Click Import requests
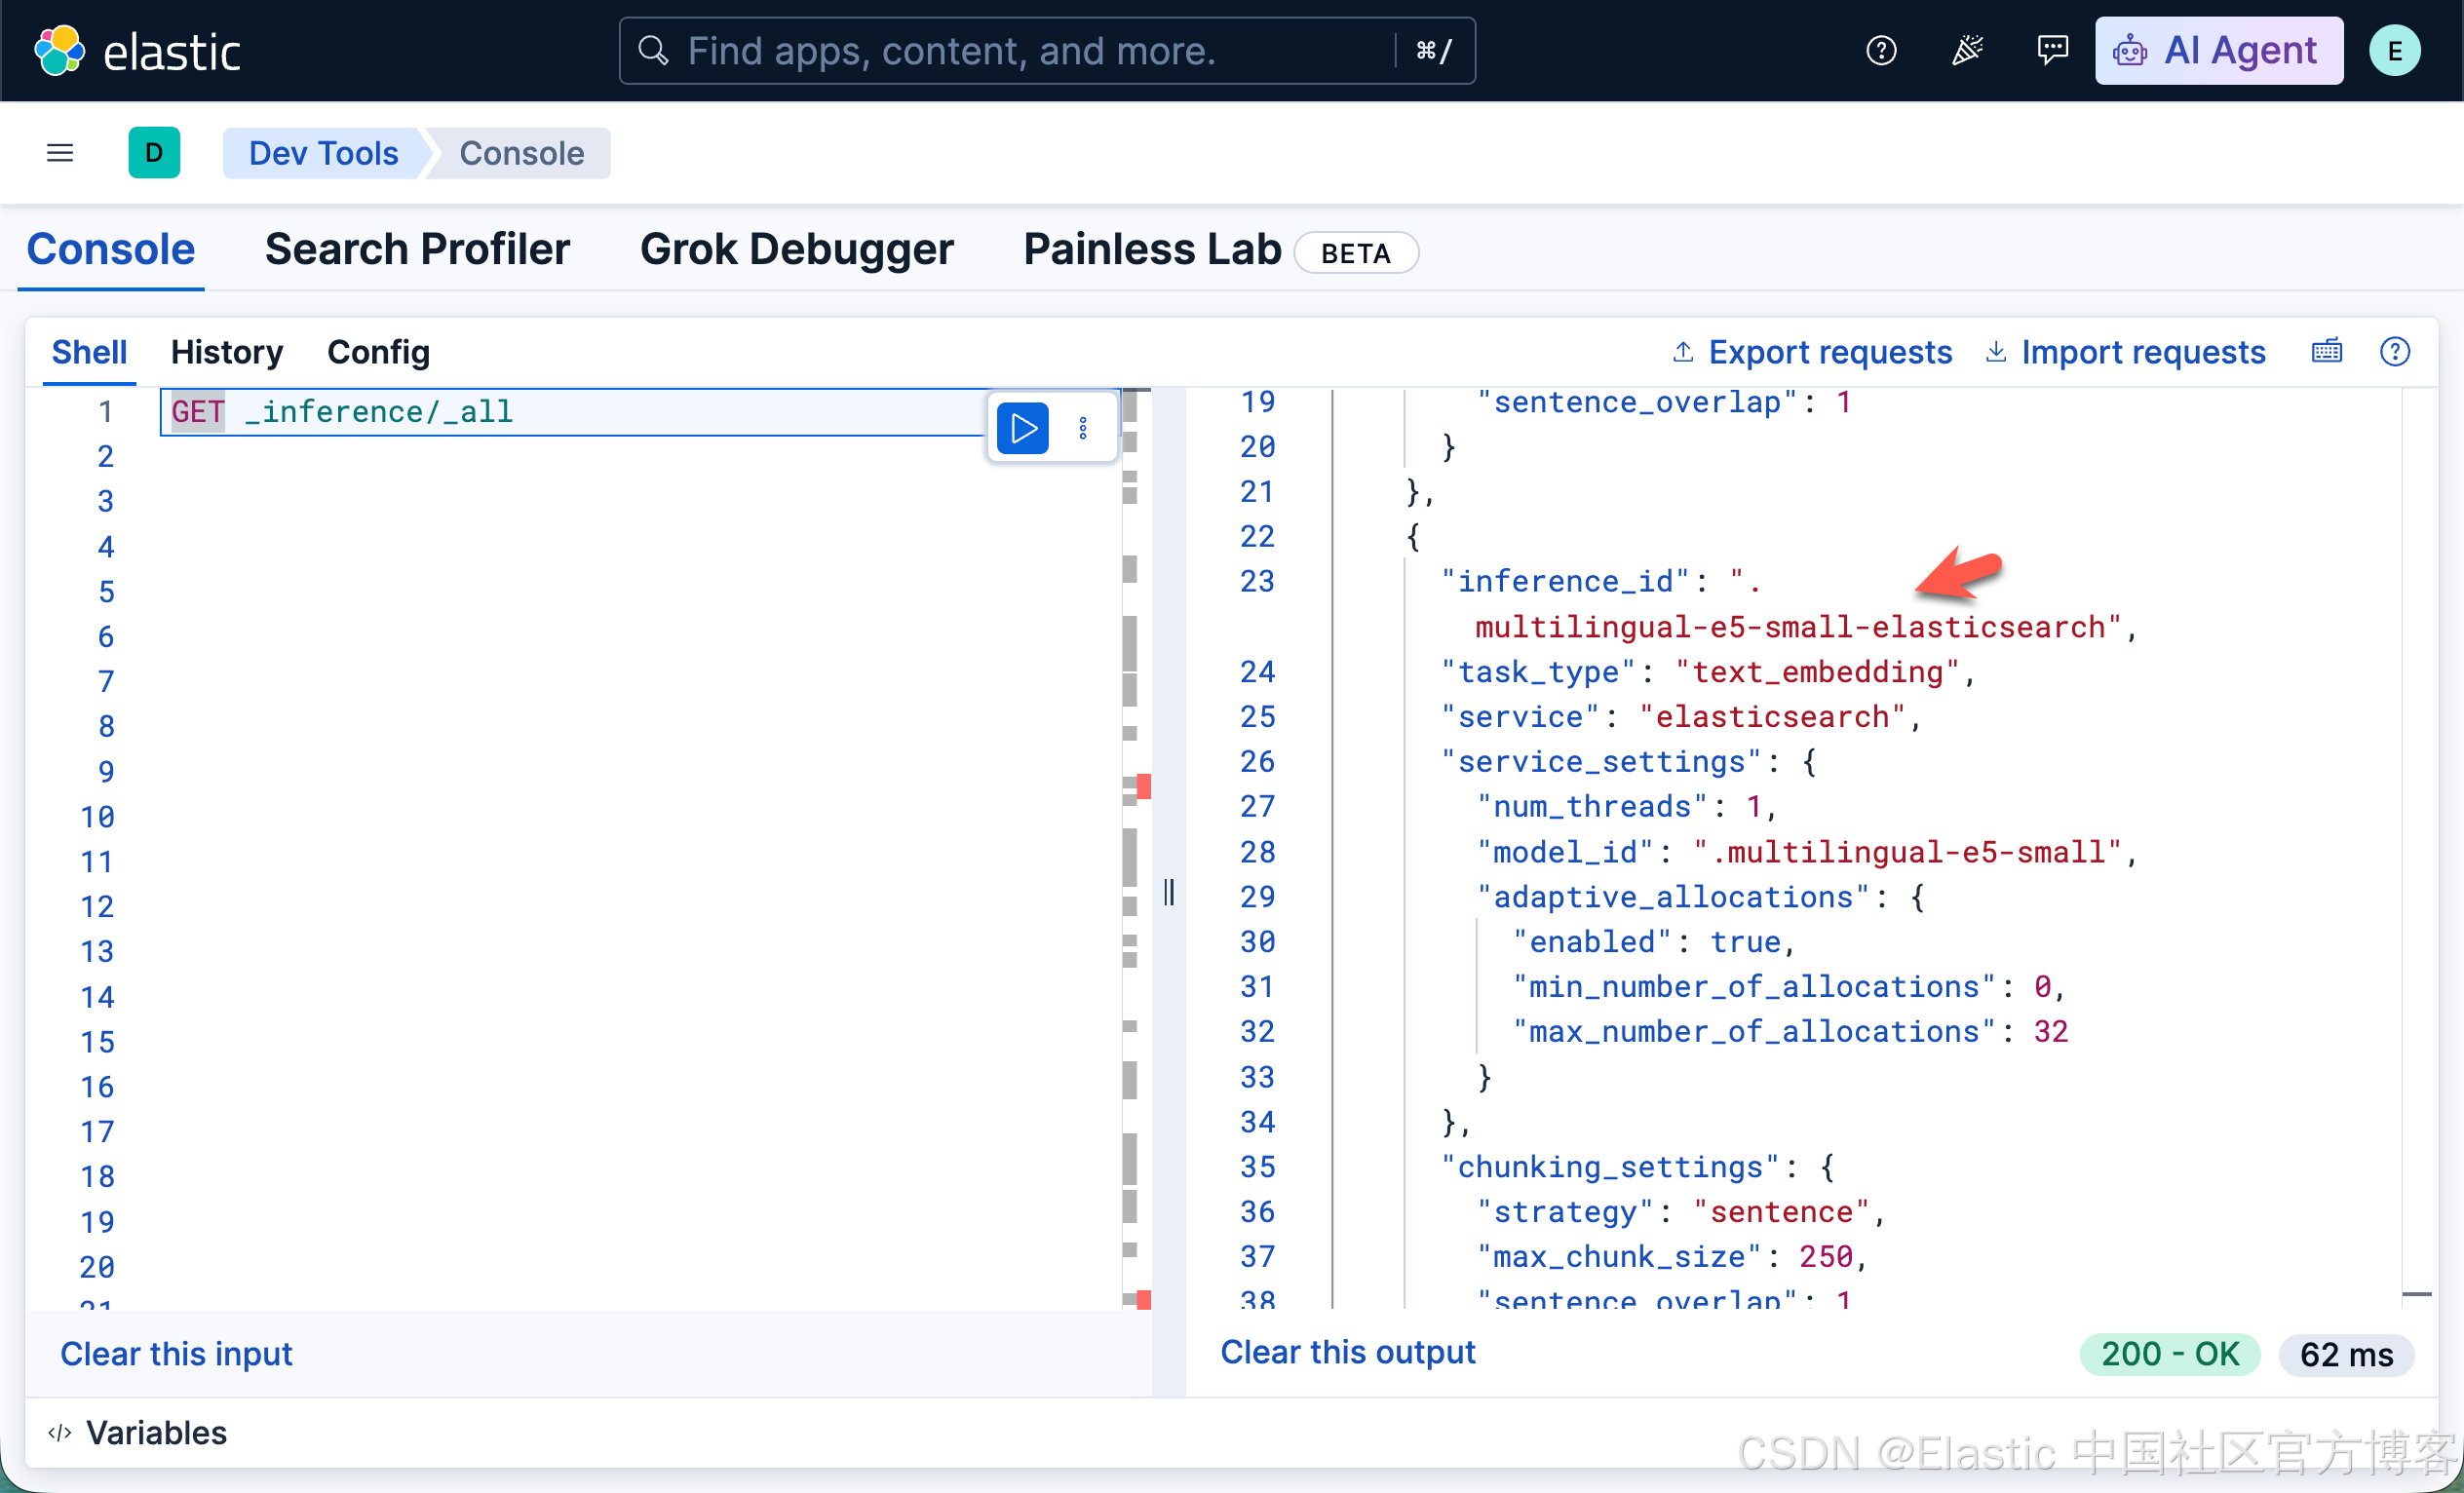2464x1493 pixels. click(2125, 352)
